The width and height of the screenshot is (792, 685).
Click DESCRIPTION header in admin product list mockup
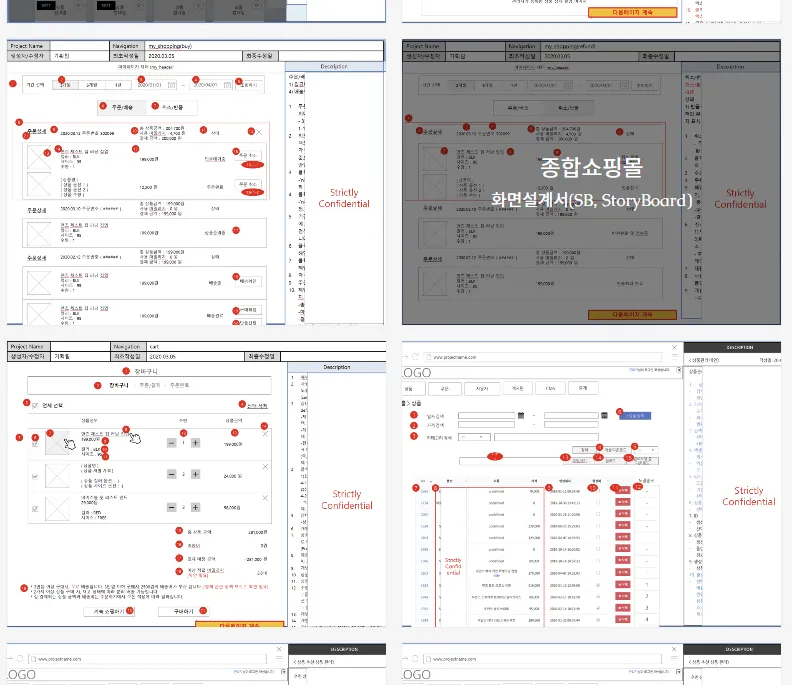(740, 348)
